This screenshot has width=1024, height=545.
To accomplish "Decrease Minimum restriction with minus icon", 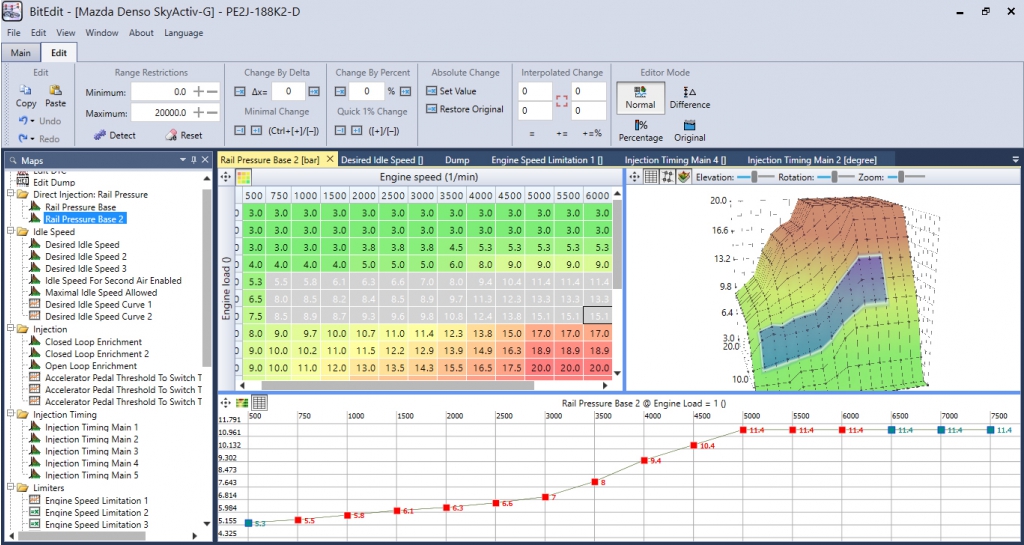I will [x=212, y=92].
